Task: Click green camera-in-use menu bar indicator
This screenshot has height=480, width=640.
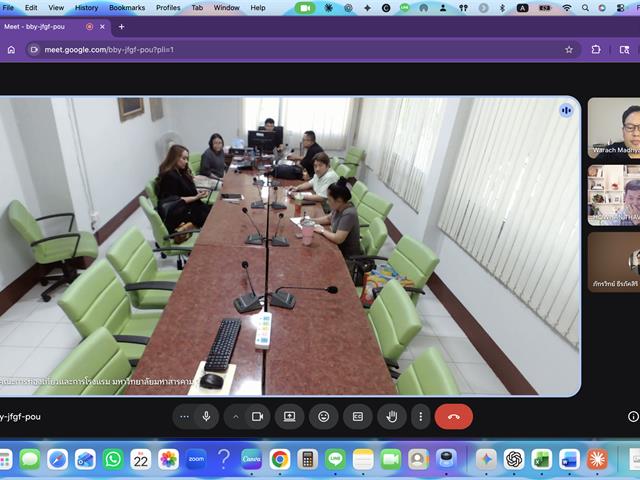Action: click(x=305, y=8)
